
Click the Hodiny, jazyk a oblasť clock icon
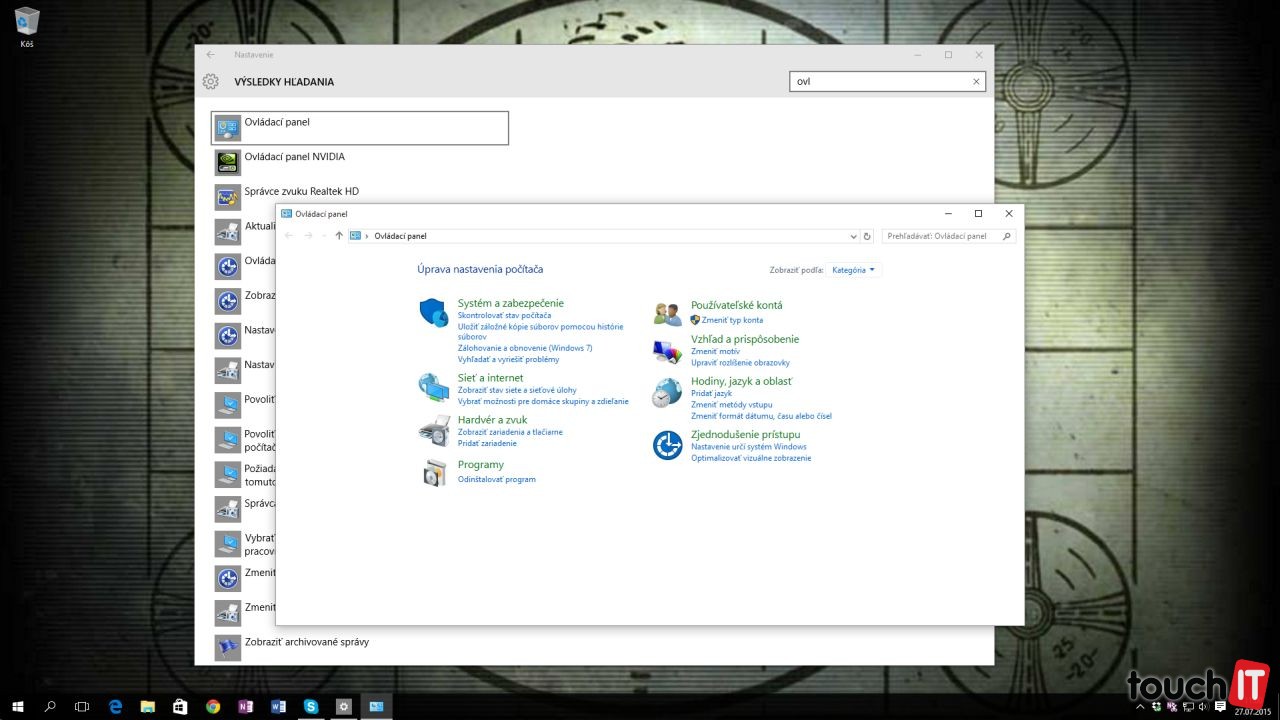coord(667,393)
